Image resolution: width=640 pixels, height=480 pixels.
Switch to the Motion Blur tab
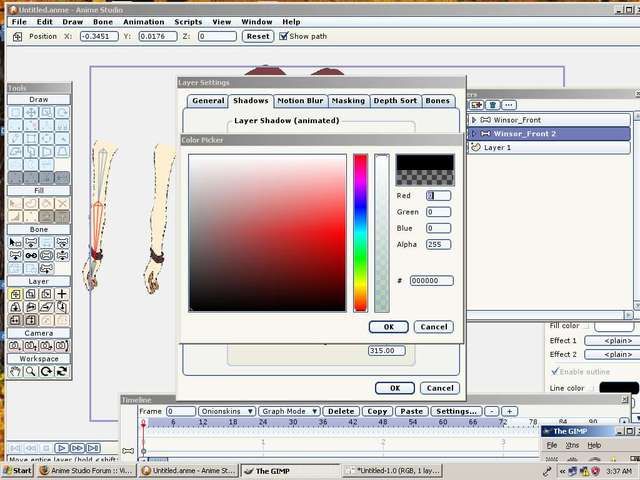click(300, 101)
